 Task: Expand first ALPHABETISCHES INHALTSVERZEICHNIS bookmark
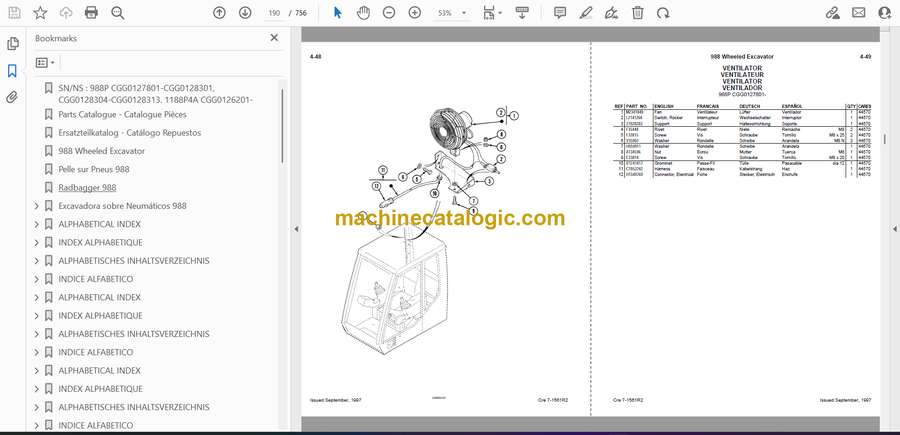37,261
